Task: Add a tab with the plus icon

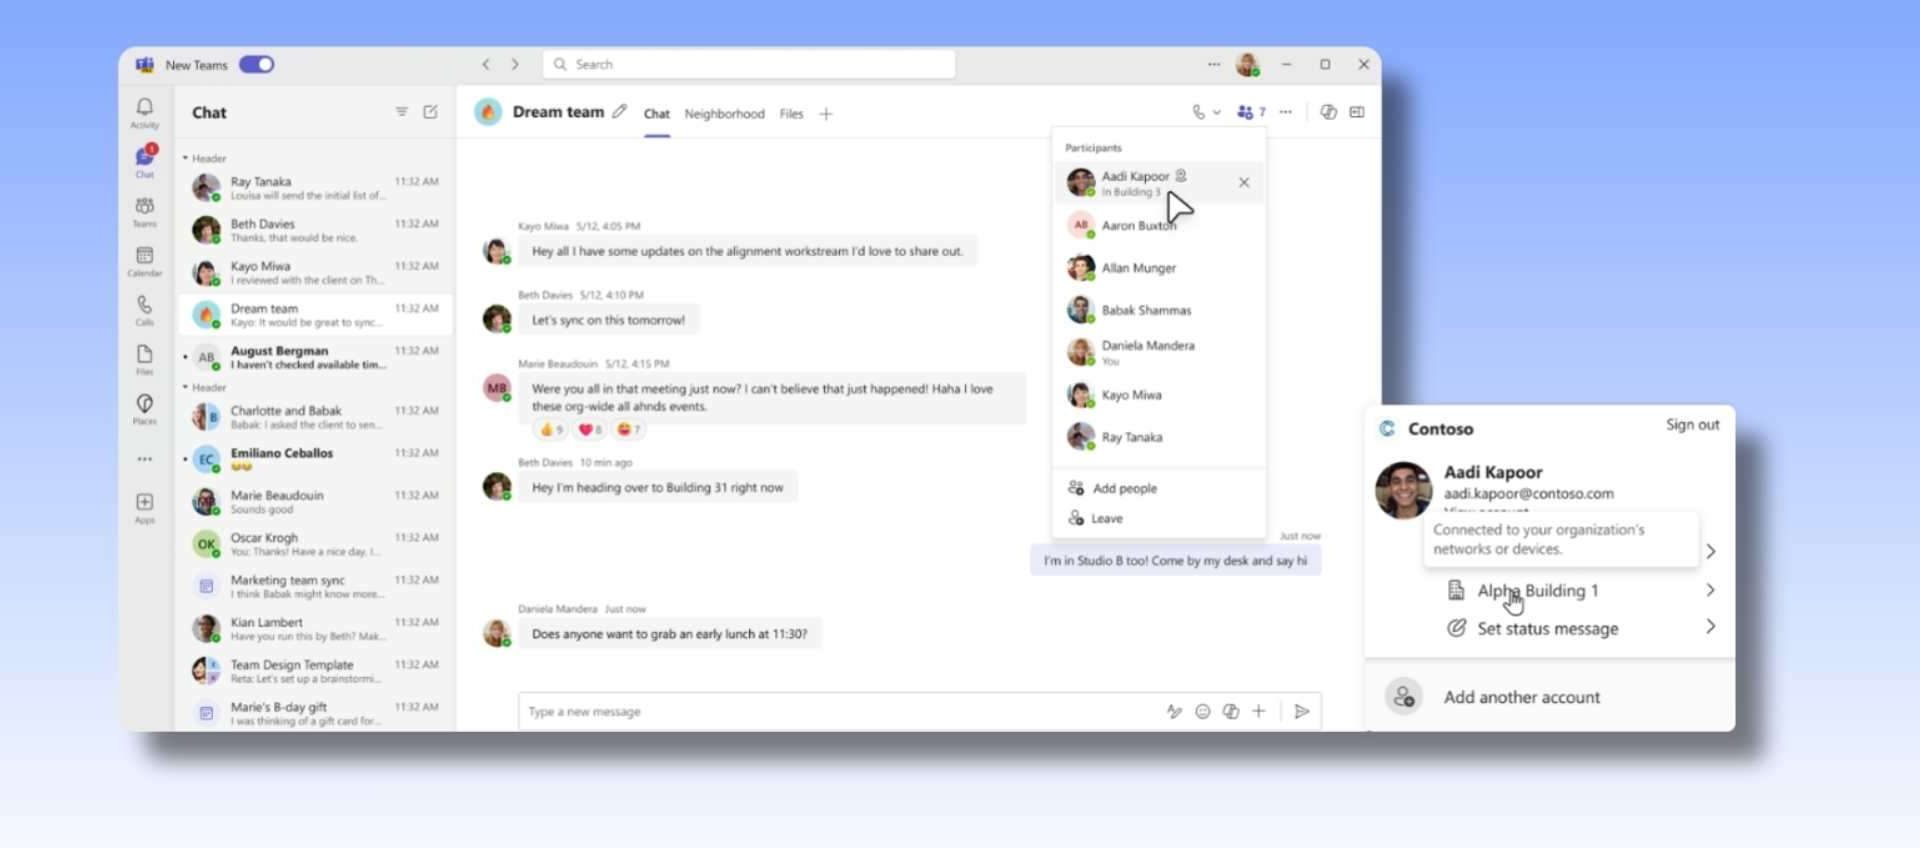Action: click(826, 114)
